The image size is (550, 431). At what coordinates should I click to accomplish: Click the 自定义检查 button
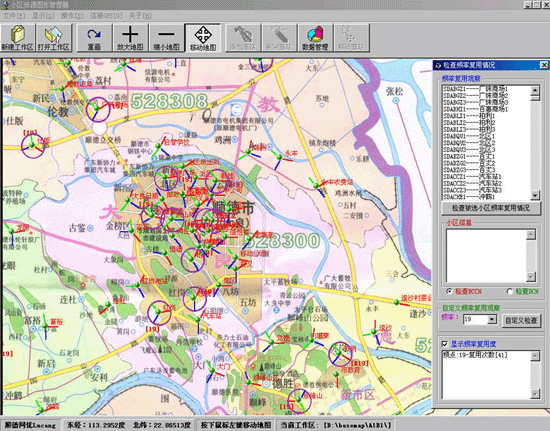click(x=521, y=321)
